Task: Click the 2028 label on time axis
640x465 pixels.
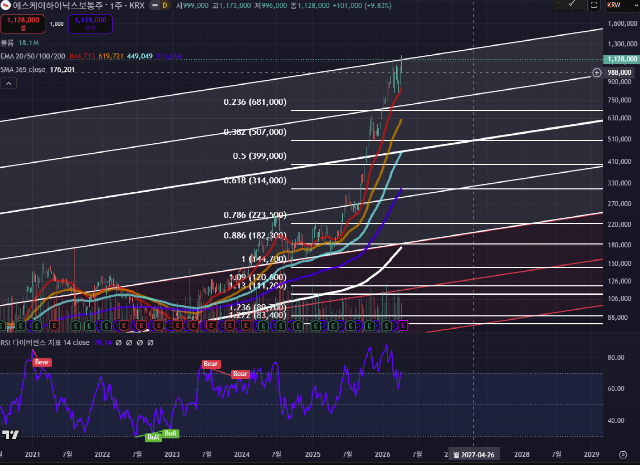Action: coord(522,454)
